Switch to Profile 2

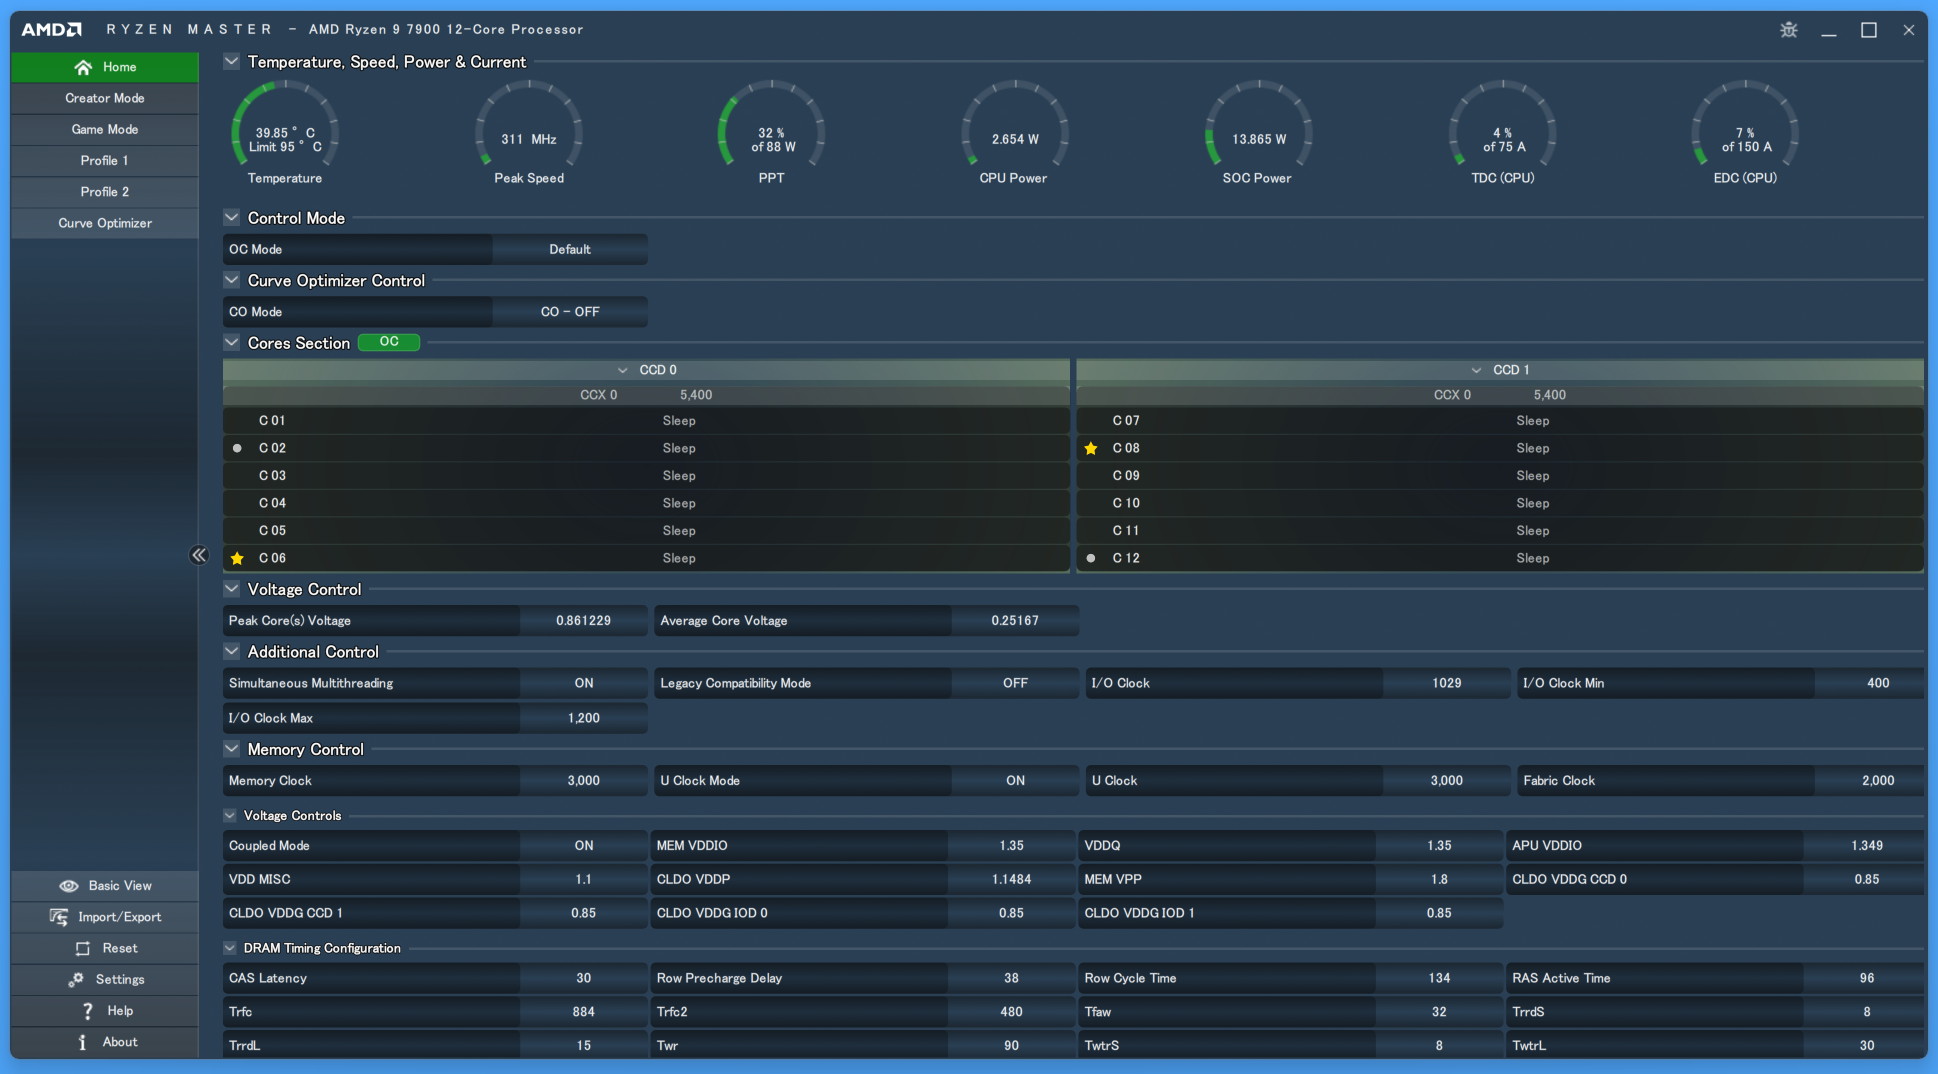click(x=105, y=191)
